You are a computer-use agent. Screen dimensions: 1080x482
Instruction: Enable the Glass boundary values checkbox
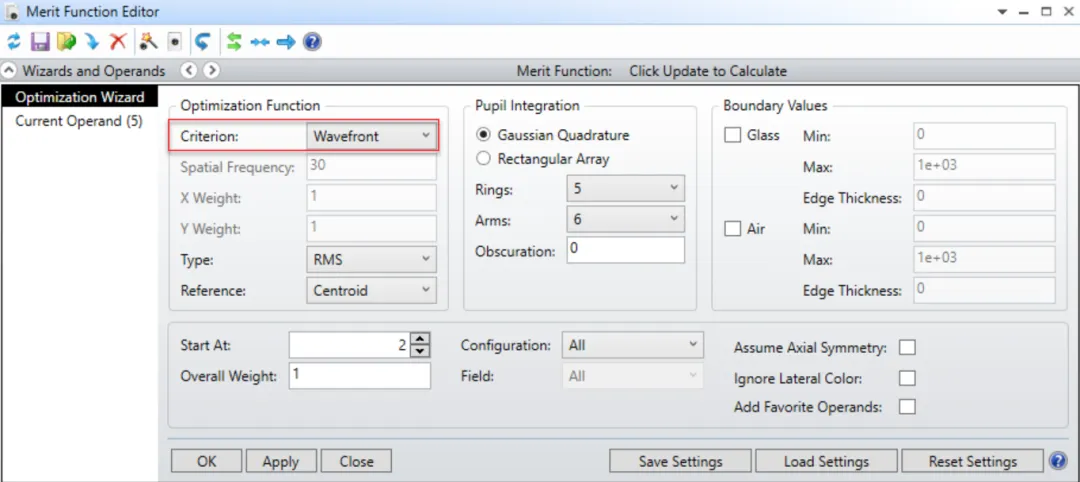click(x=732, y=136)
